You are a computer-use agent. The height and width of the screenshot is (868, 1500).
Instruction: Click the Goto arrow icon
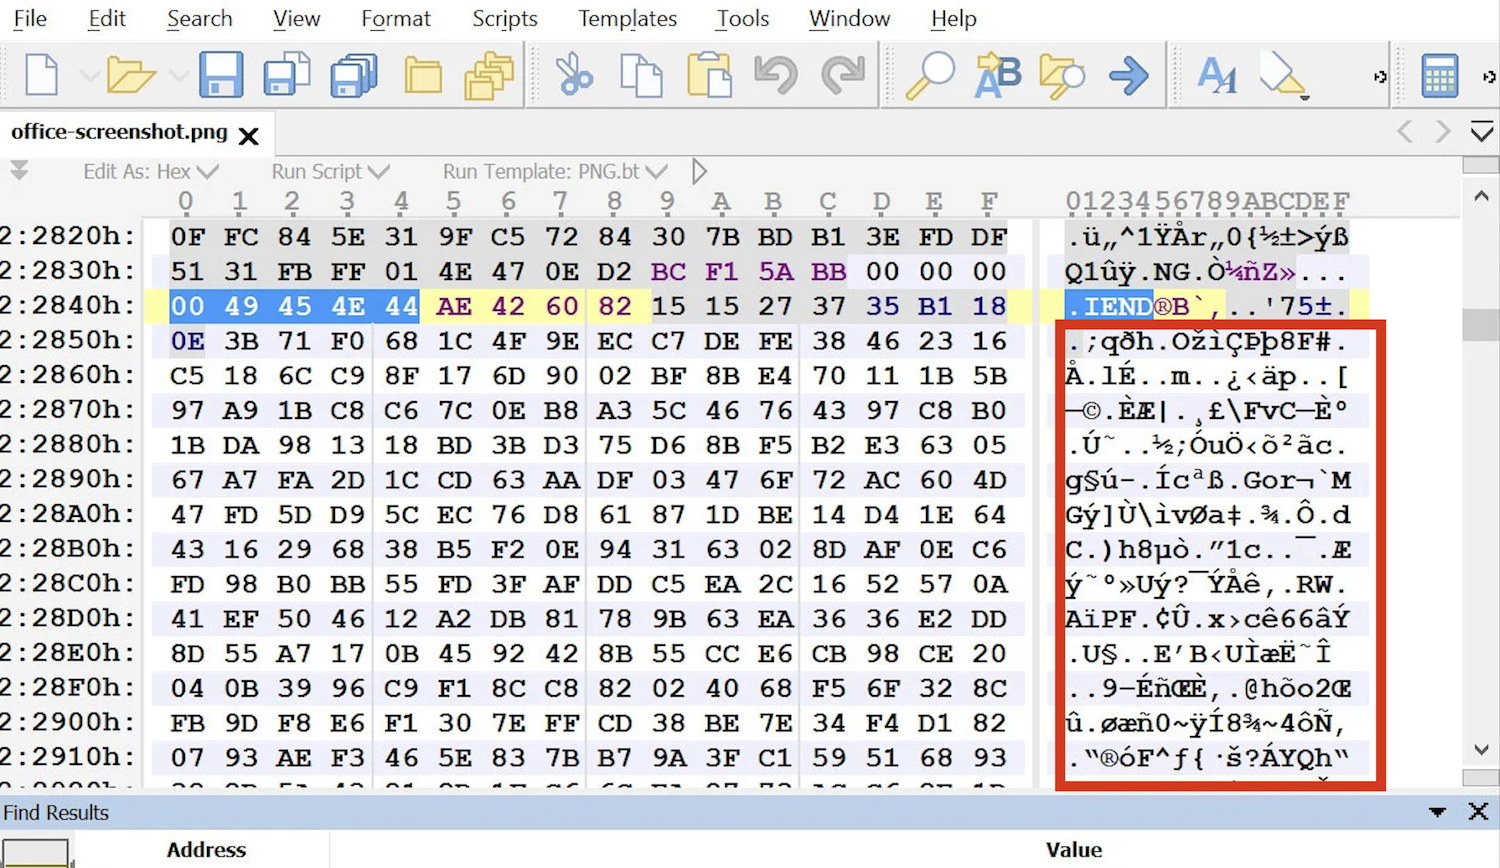[1129, 75]
